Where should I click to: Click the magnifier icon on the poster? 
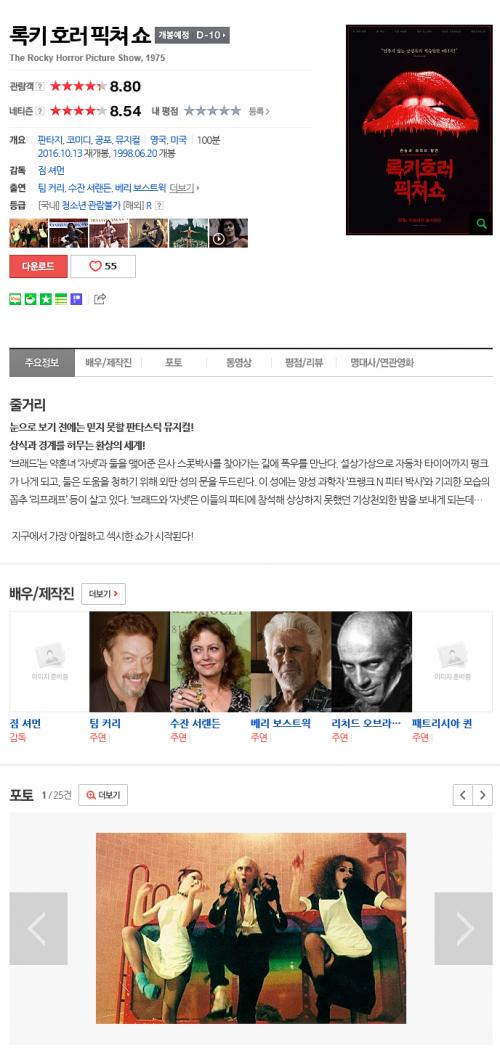(x=481, y=223)
